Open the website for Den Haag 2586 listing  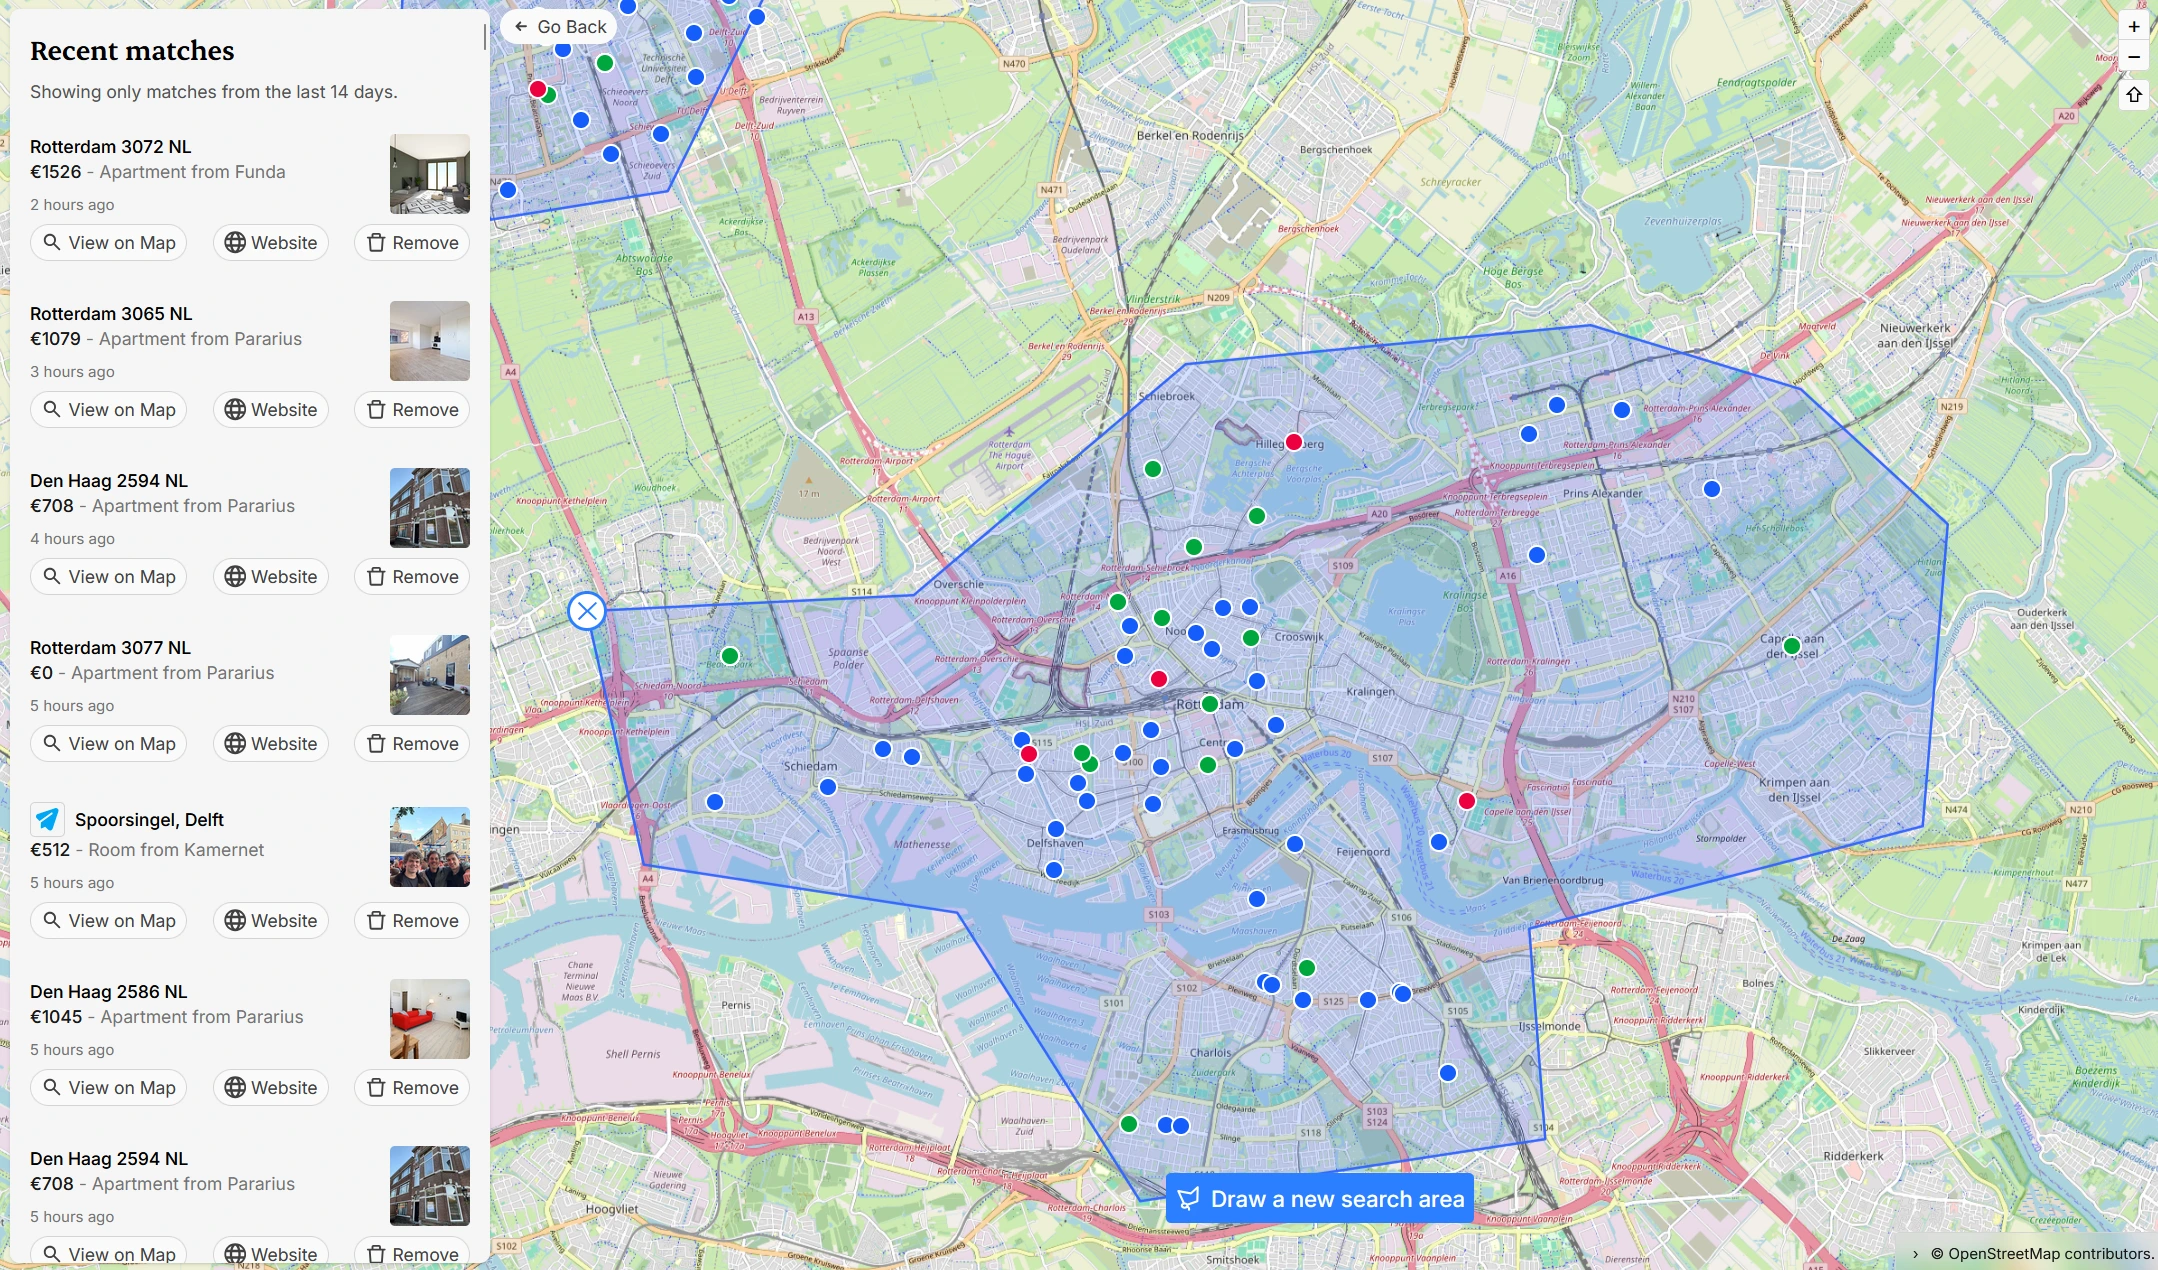271,1088
